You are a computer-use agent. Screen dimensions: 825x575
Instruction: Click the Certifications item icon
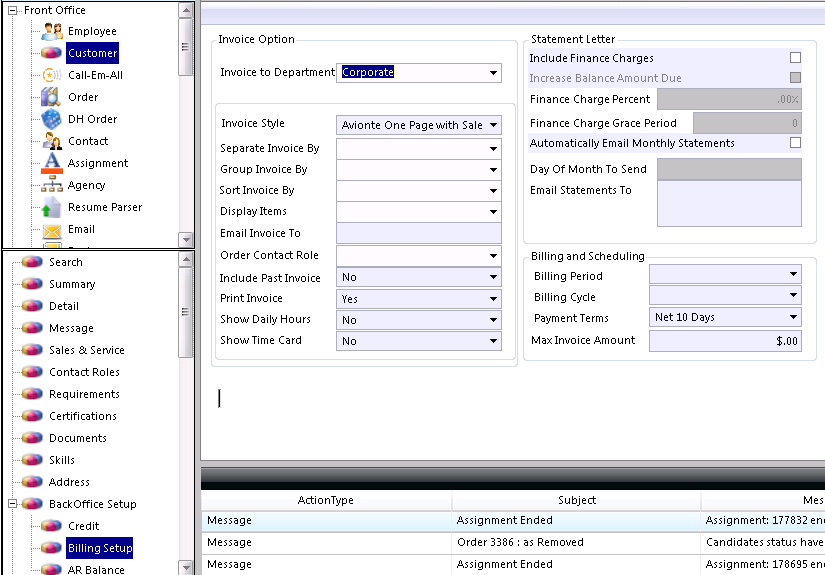32,416
